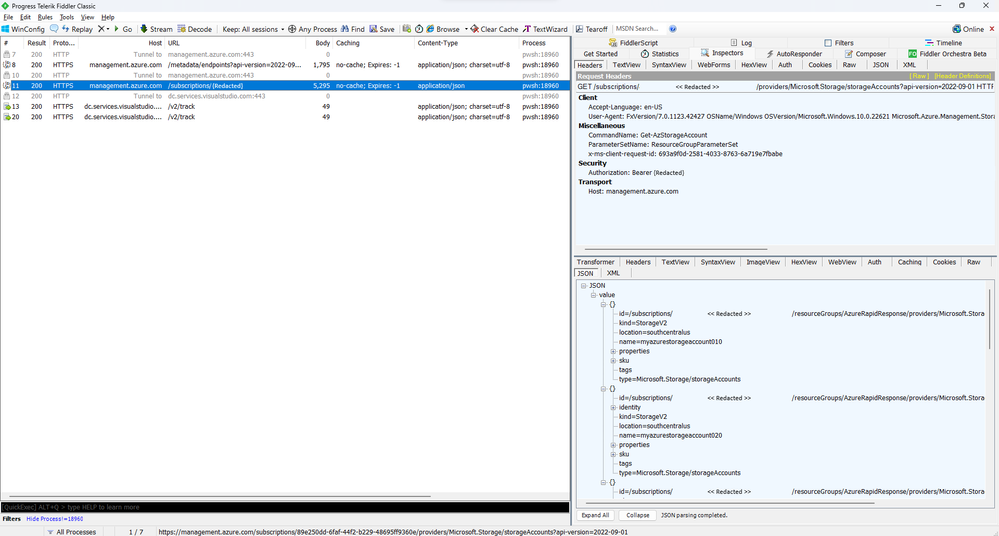Screen dimensions: 999x536
Task: Open Find sessions dialog
Action: [353, 29]
